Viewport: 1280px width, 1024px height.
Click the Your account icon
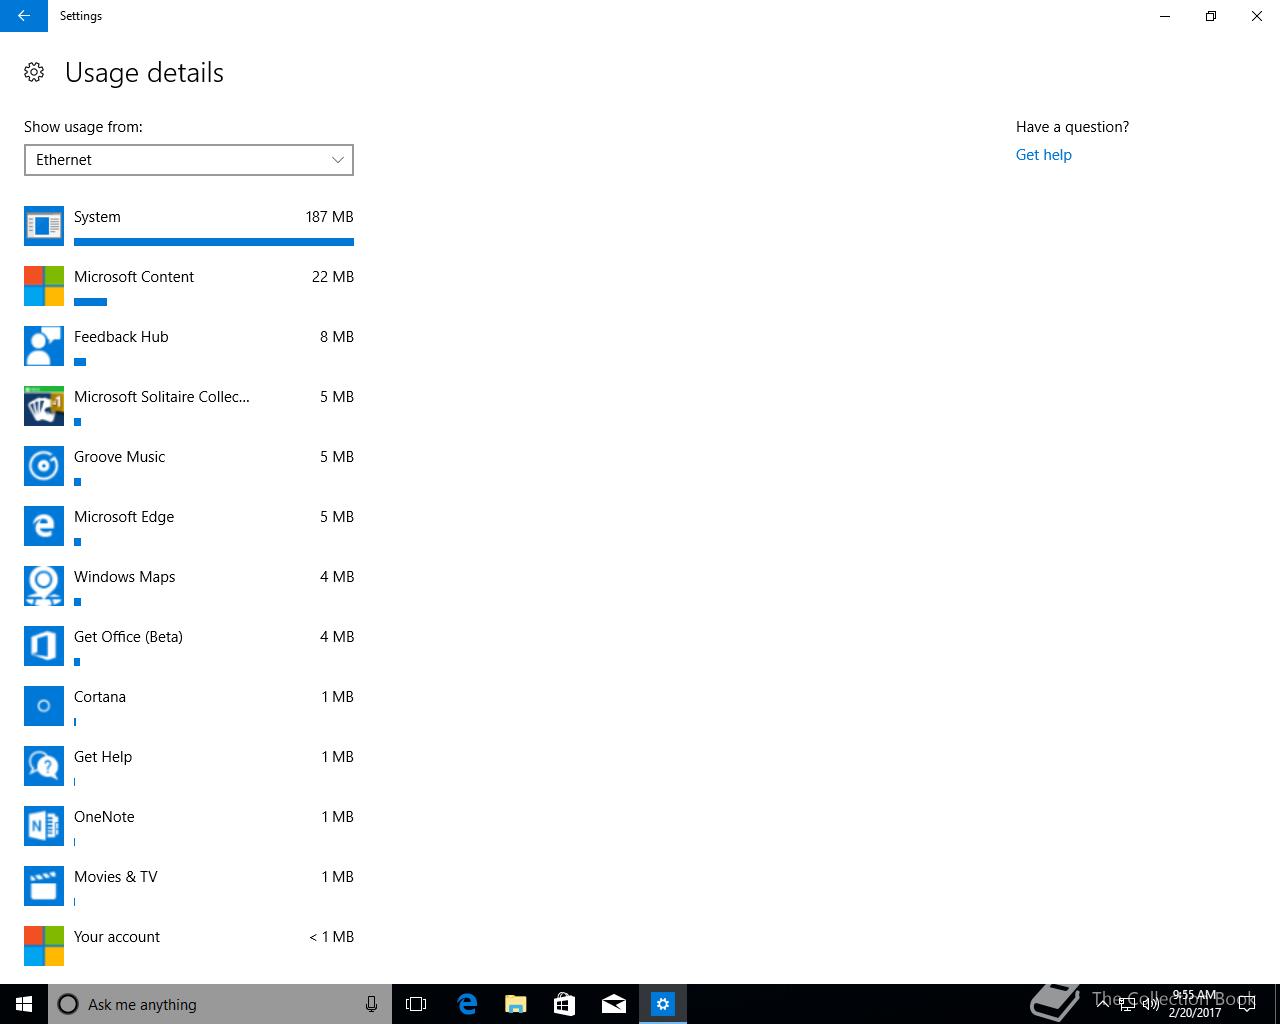coord(44,946)
